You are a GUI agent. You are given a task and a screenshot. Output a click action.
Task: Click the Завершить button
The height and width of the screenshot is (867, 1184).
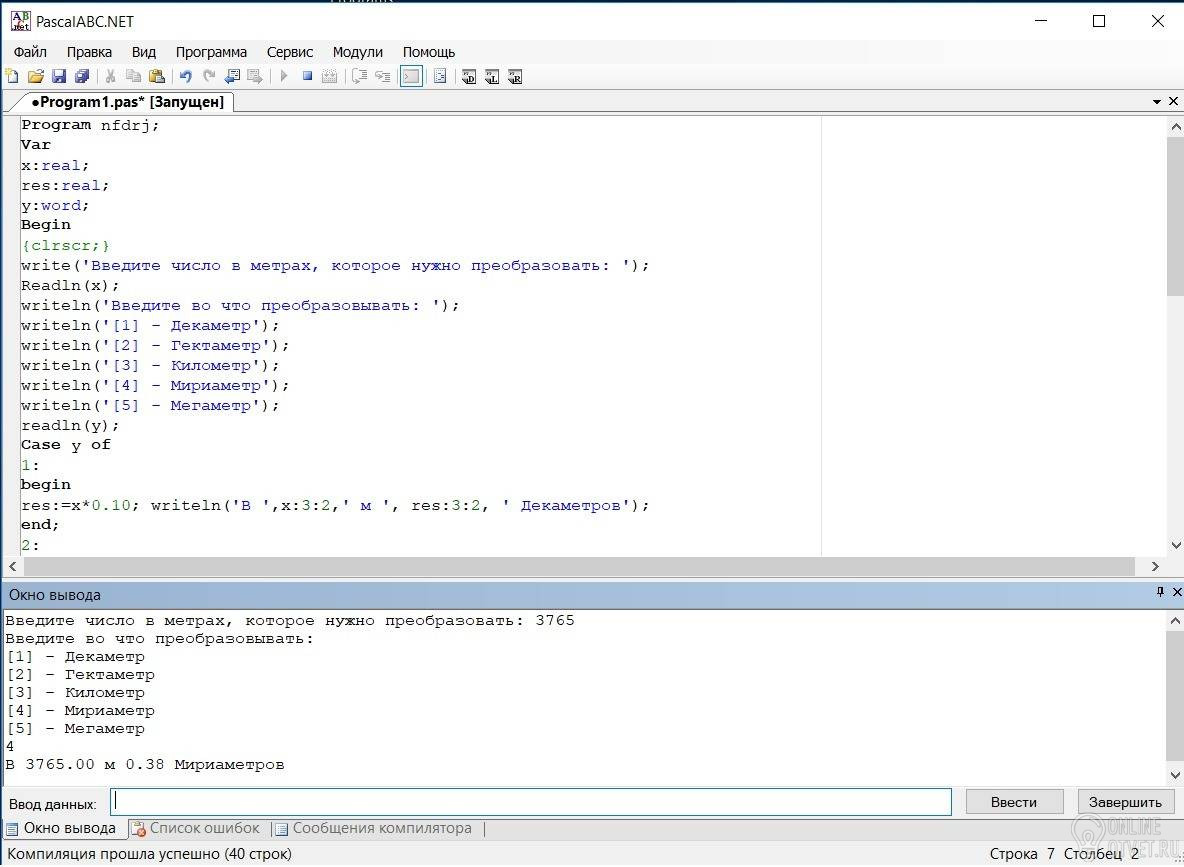[x=1125, y=802]
